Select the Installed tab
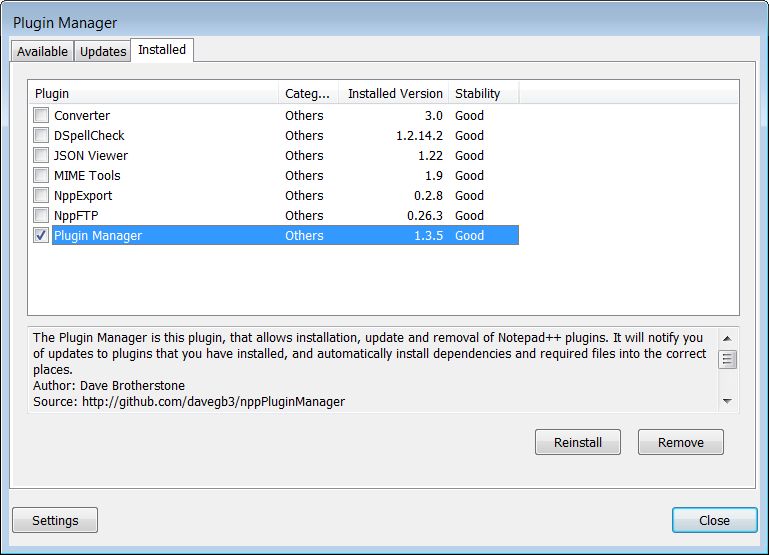This screenshot has width=769, height=555. click(162, 50)
